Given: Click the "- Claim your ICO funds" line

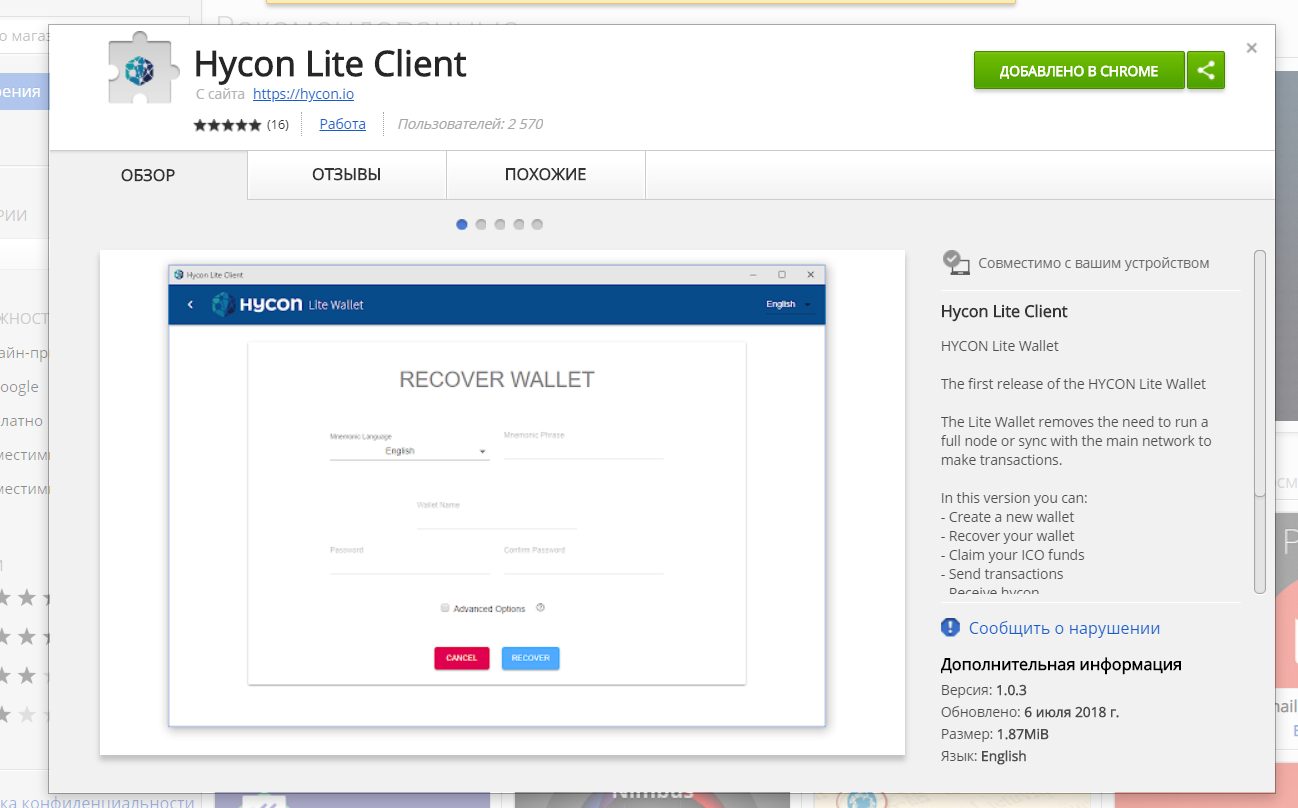Looking at the screenshot, I should coord(1013,555).
